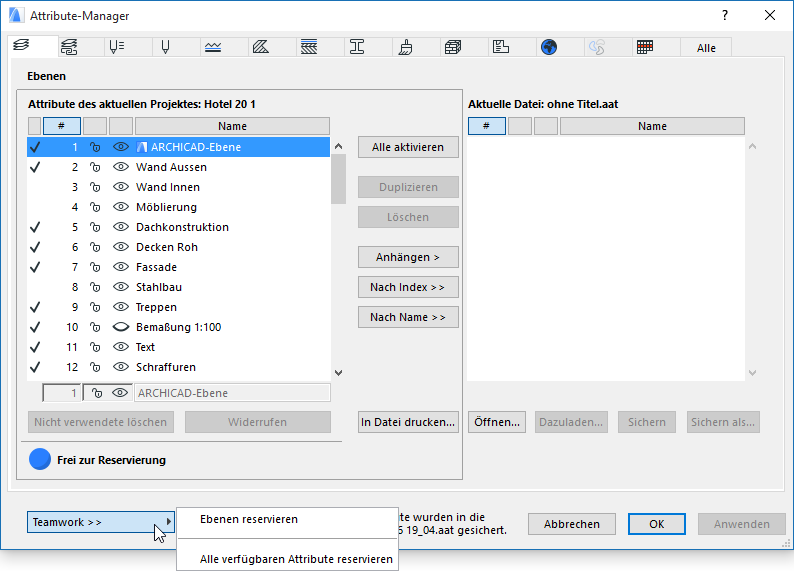Toggle checkmark for Wand Aussen row
The width and height of the screenshot is (794, 571).
tap(35, 167)
